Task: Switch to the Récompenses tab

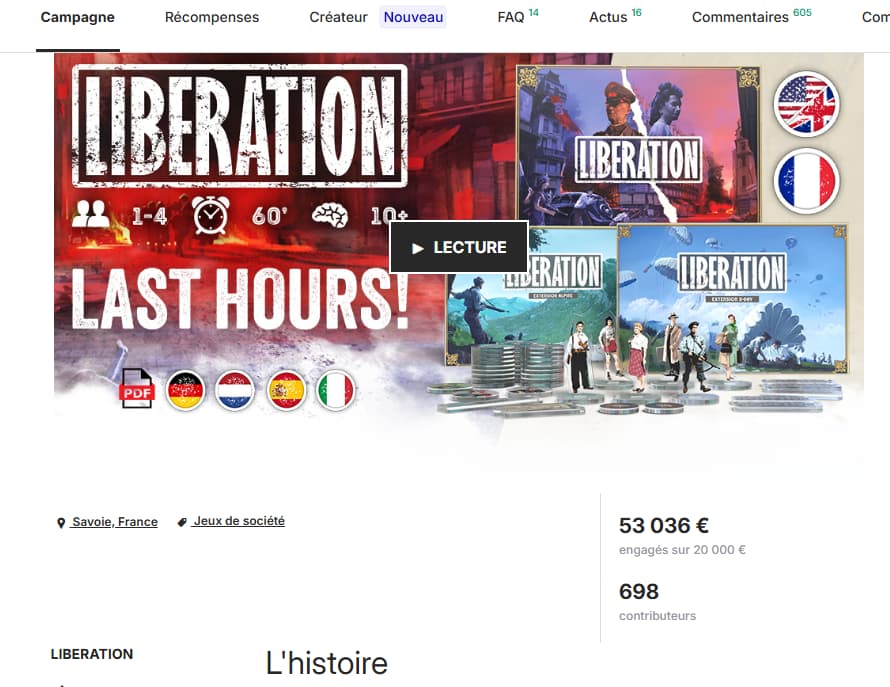Action: pos(212,18)
